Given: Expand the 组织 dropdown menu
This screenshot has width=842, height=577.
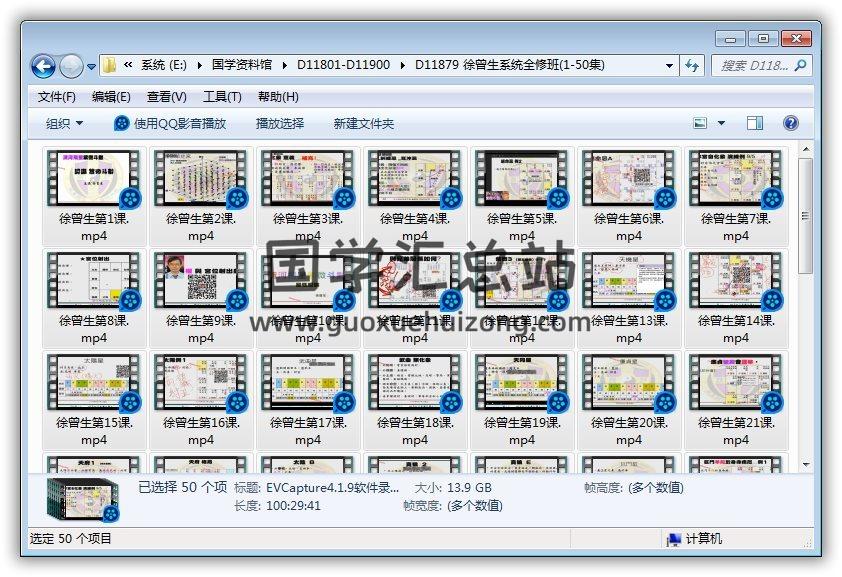Looking at the screenshot, I should point(65,124).
